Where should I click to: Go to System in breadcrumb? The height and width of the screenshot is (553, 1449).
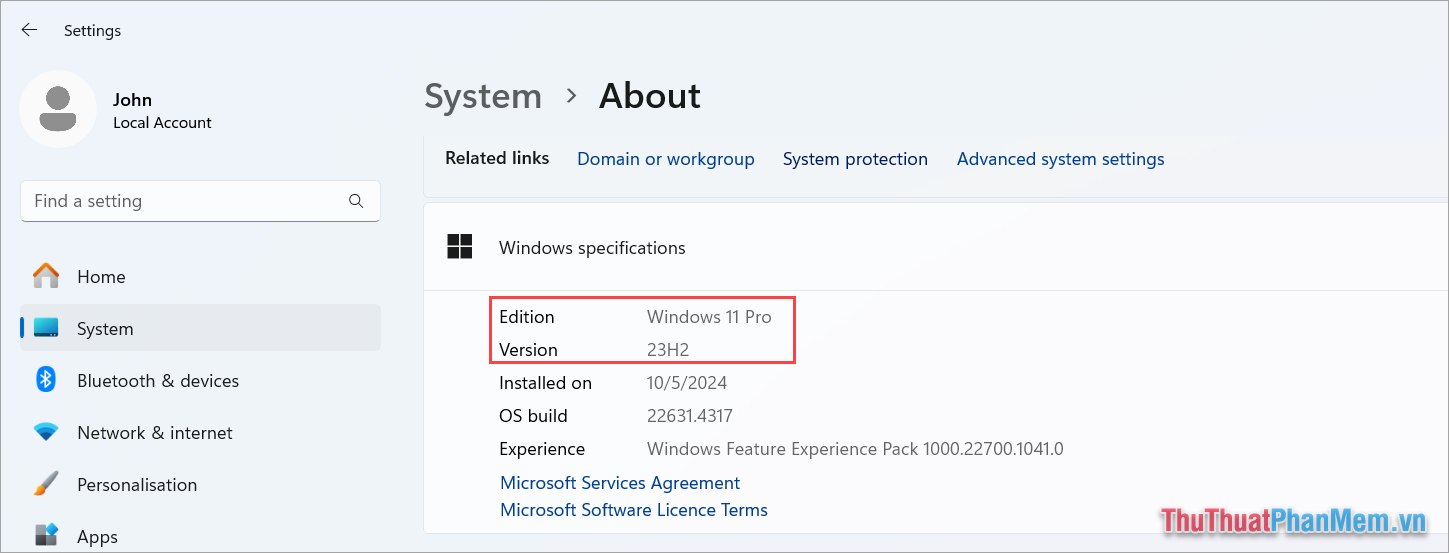click(x=483, y=96)
